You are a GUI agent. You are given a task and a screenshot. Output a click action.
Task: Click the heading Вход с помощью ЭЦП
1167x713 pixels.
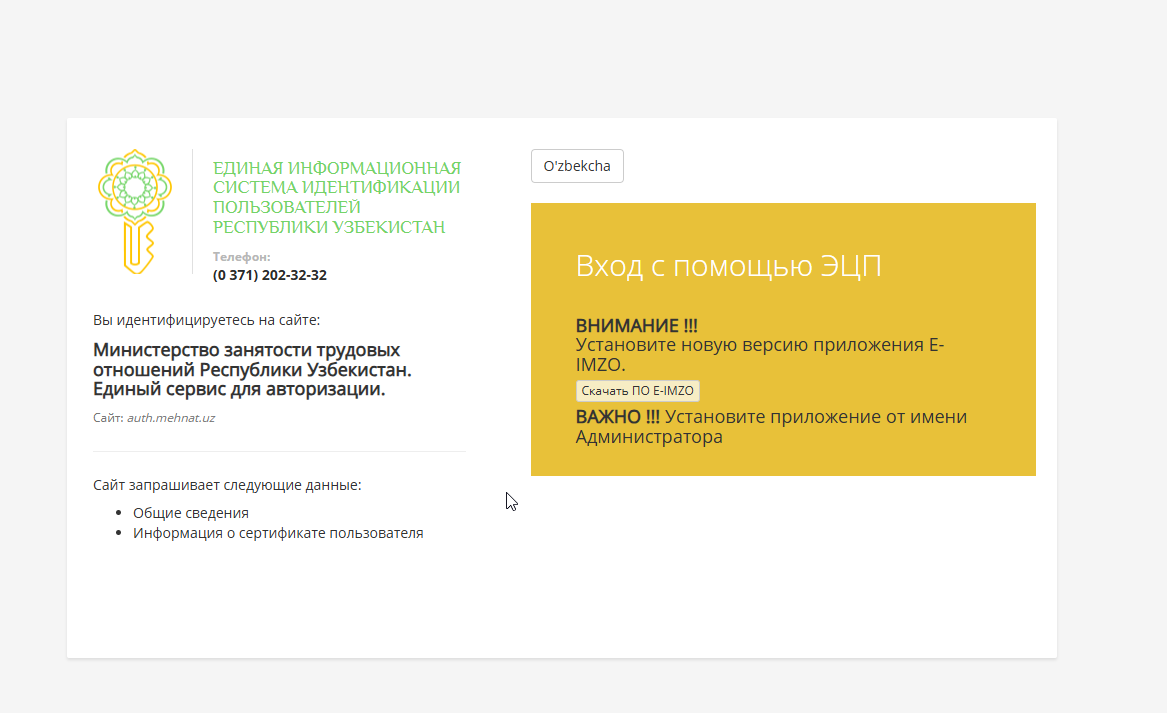[x=729, y=266]
